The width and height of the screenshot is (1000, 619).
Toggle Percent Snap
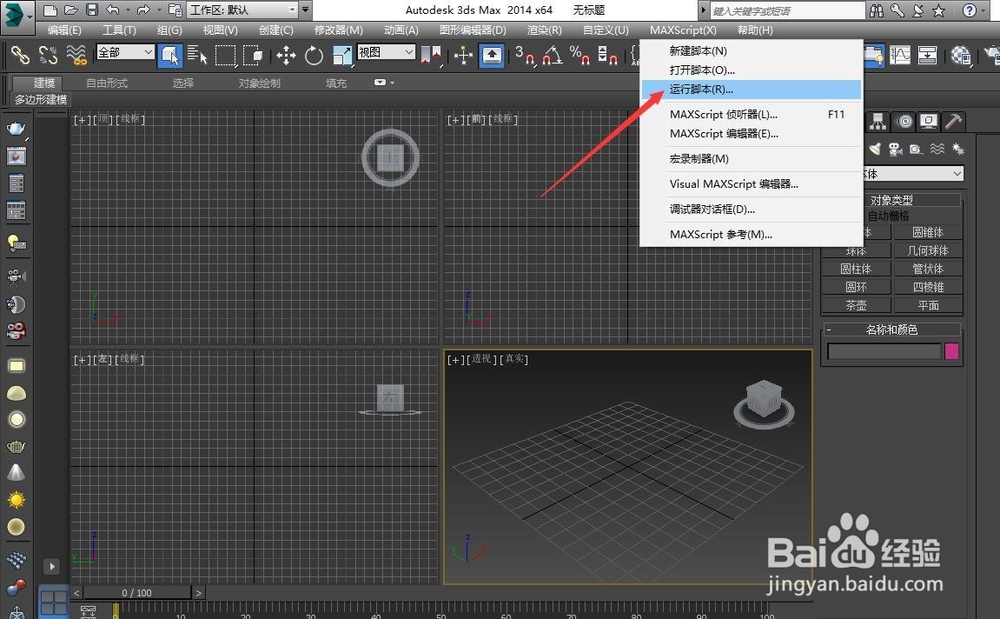pyautogui.click(x=580, y=55)
